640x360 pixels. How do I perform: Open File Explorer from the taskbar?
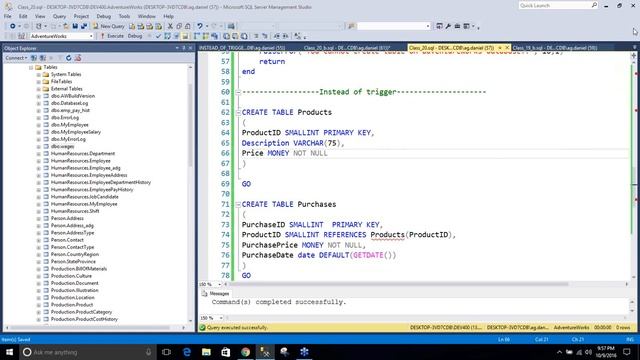(206, 352)
